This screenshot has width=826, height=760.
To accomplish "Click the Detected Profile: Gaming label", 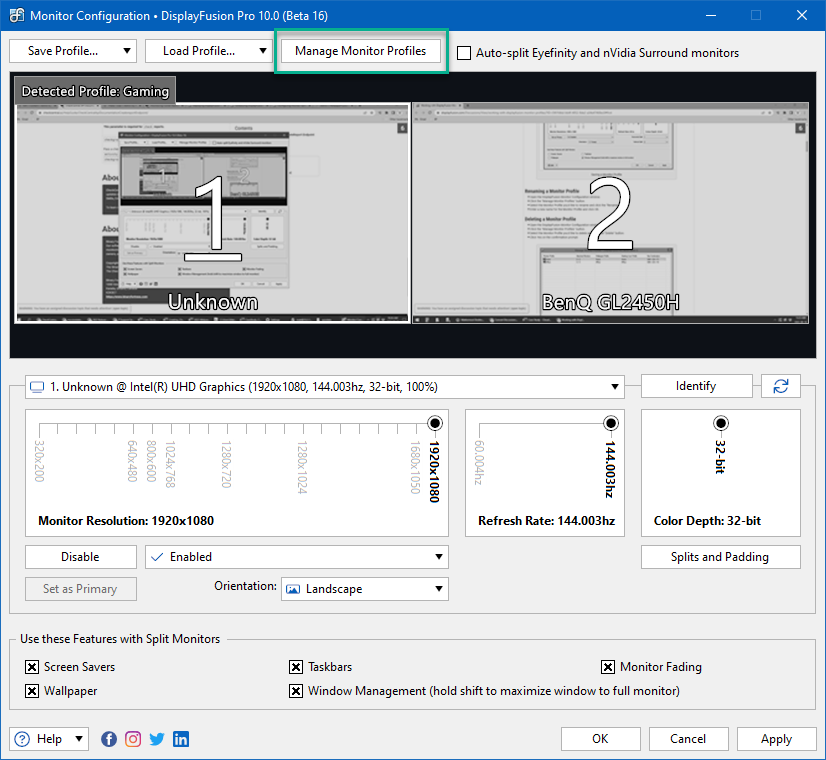I will coord(95,91).
